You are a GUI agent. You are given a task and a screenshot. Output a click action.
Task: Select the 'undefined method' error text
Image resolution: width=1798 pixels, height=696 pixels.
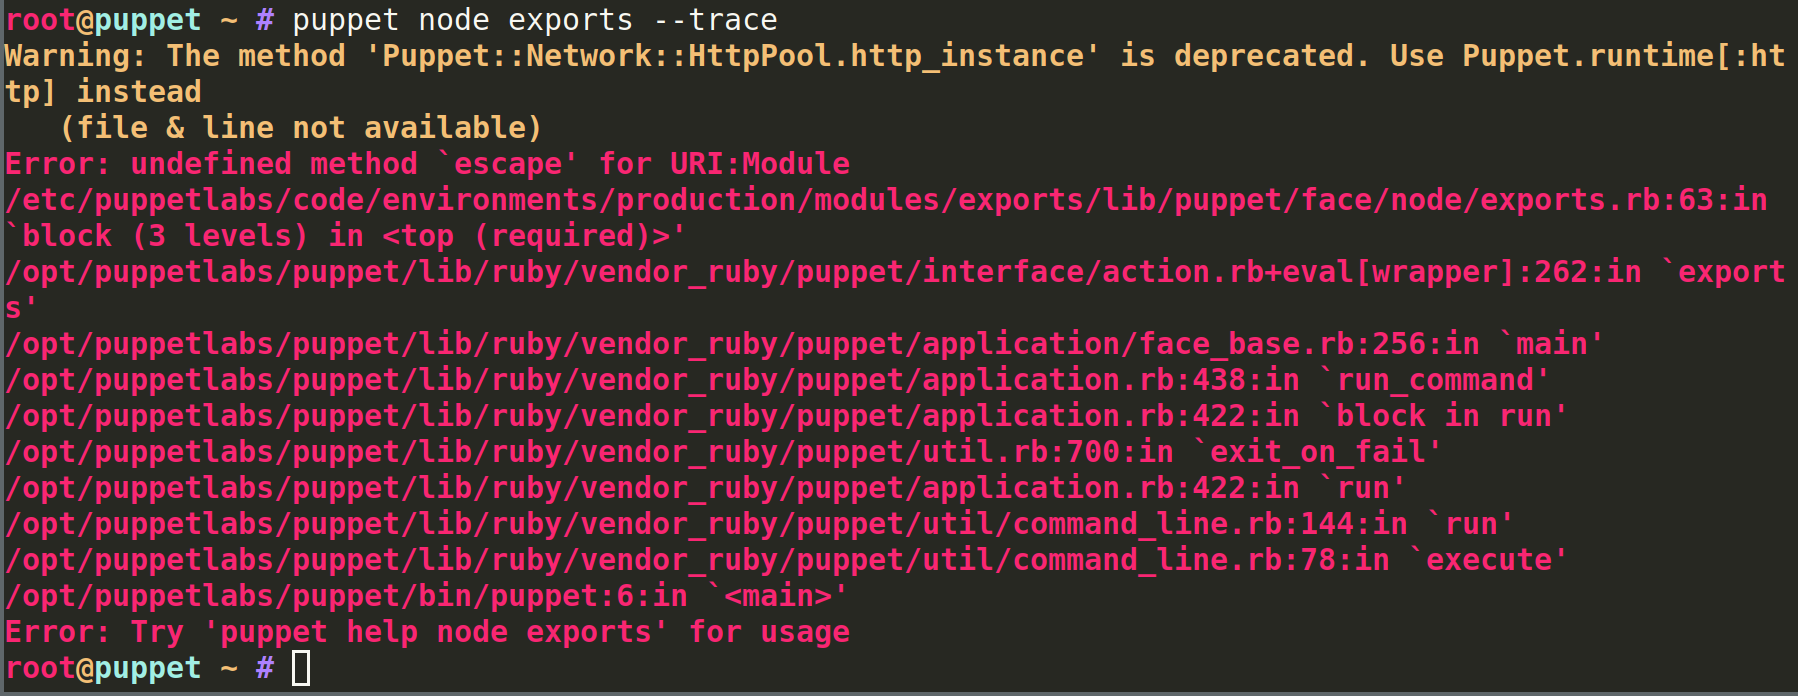click(274, 164)
